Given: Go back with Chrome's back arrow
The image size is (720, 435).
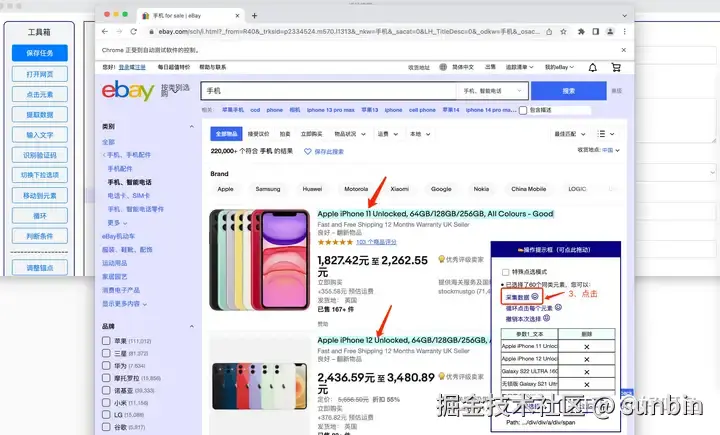Looking at the screenshot, I should click(105, 32).
